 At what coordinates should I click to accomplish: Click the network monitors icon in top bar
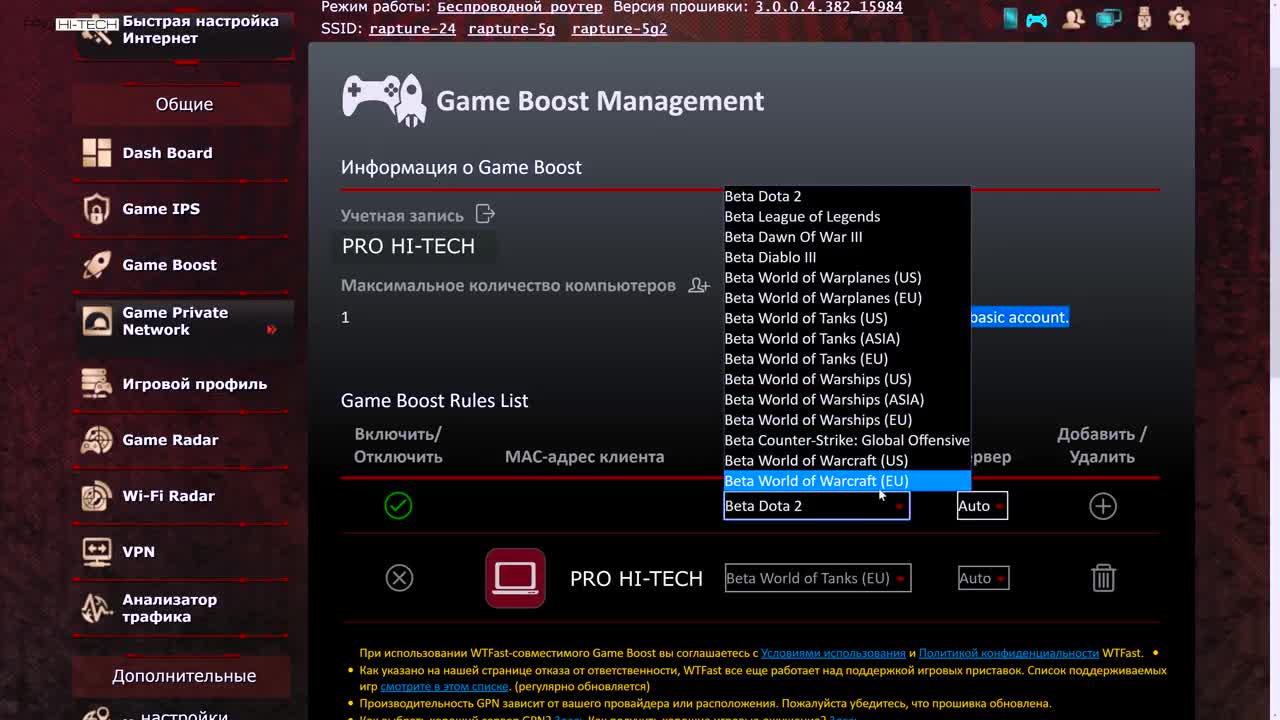1108,18
